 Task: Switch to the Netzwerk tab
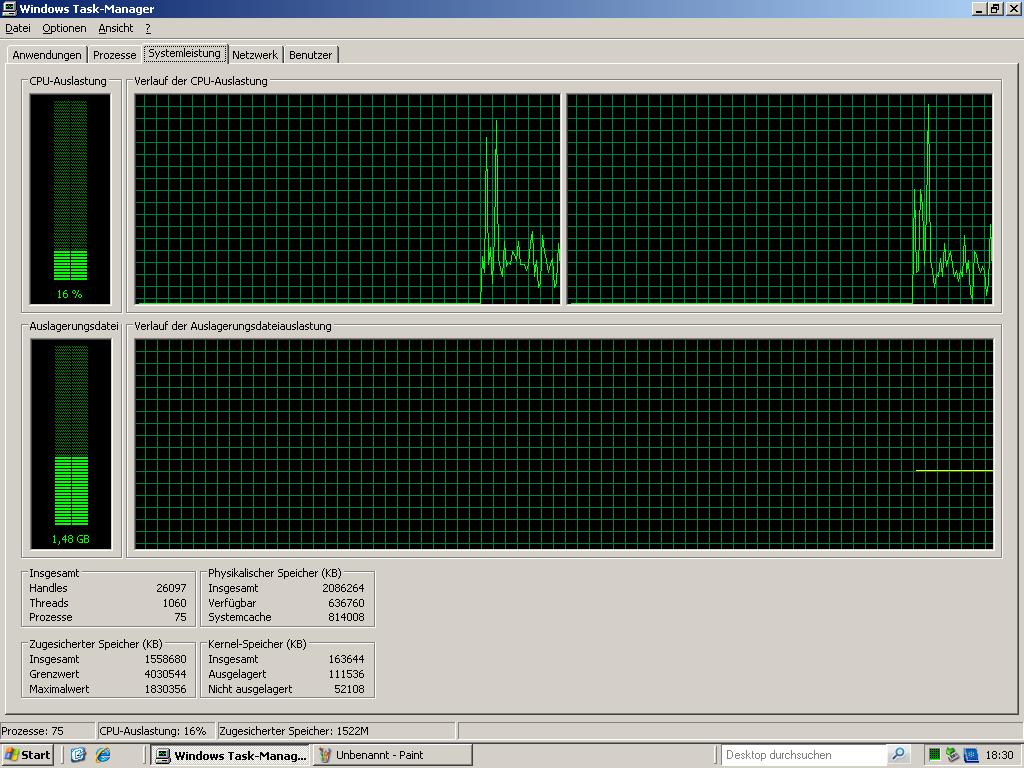coord(255,55)
